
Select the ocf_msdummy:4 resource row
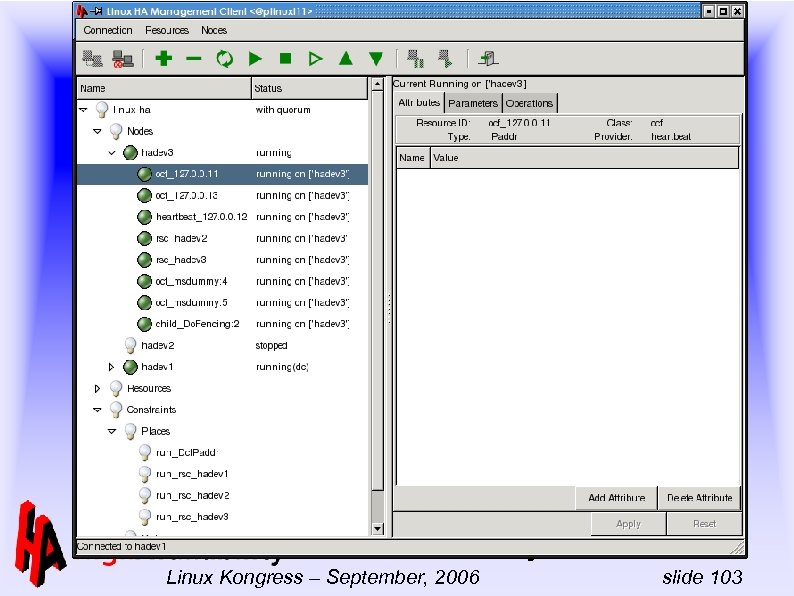click(222, 281)
